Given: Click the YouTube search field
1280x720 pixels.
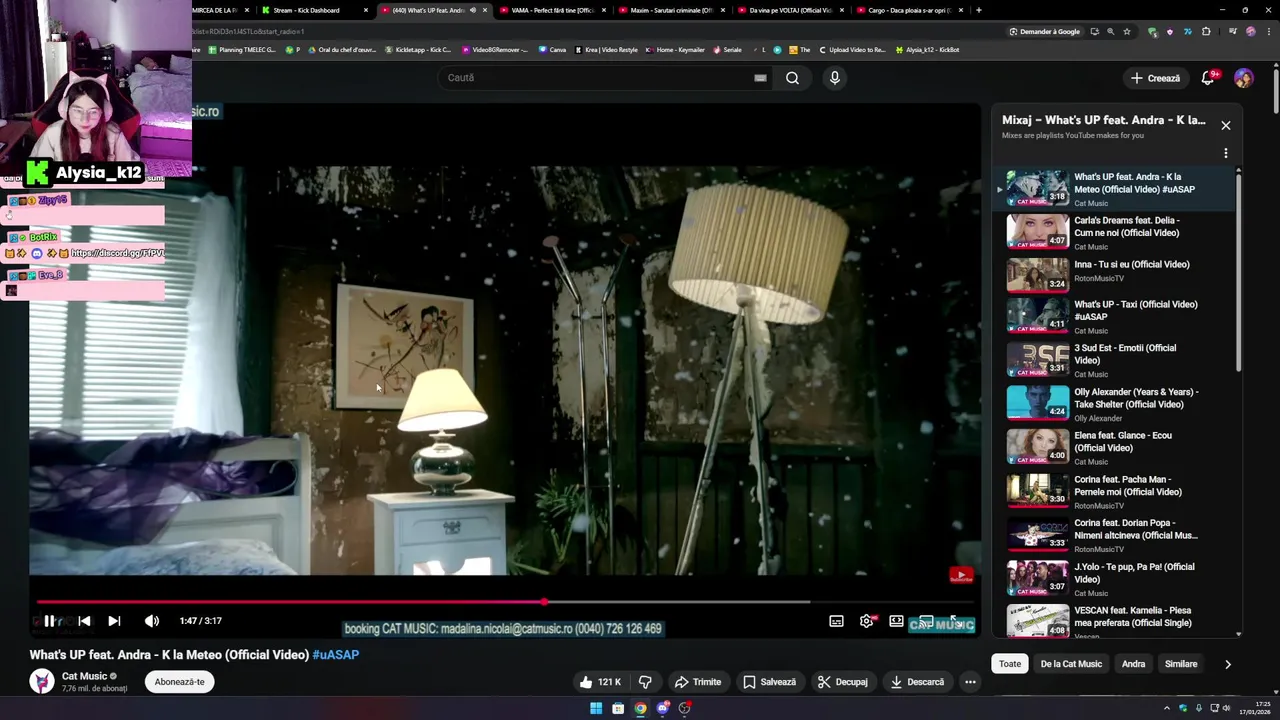Looking at the screenshot, I should 595,78.
